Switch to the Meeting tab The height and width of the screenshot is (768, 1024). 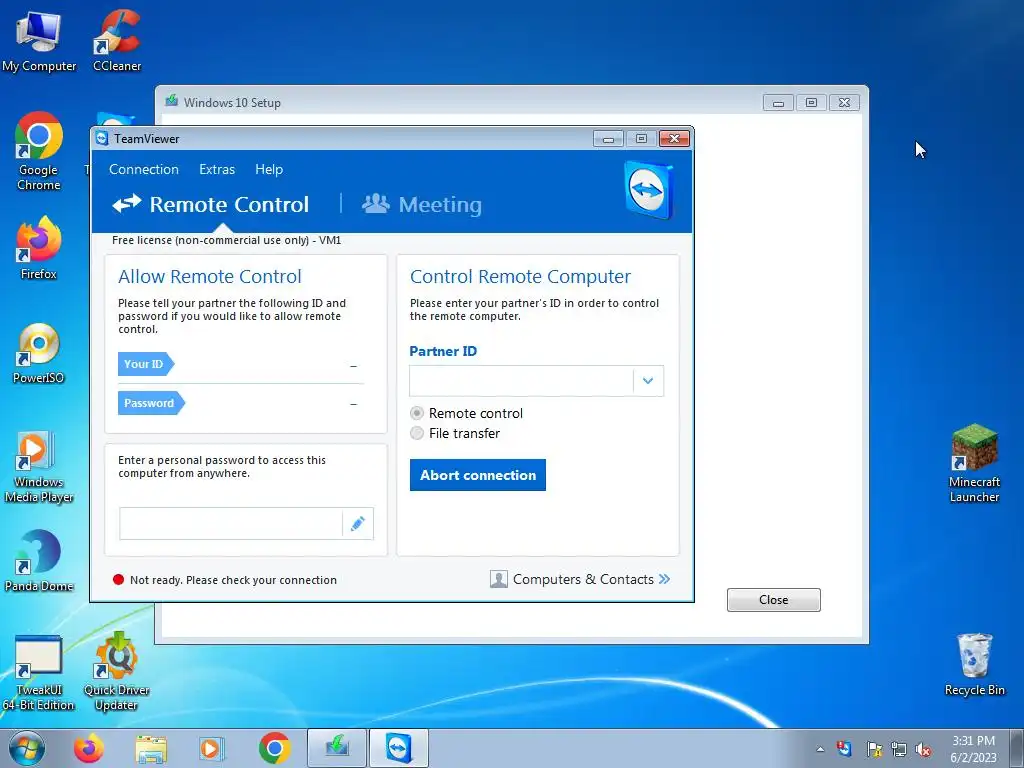coord(422,204)
